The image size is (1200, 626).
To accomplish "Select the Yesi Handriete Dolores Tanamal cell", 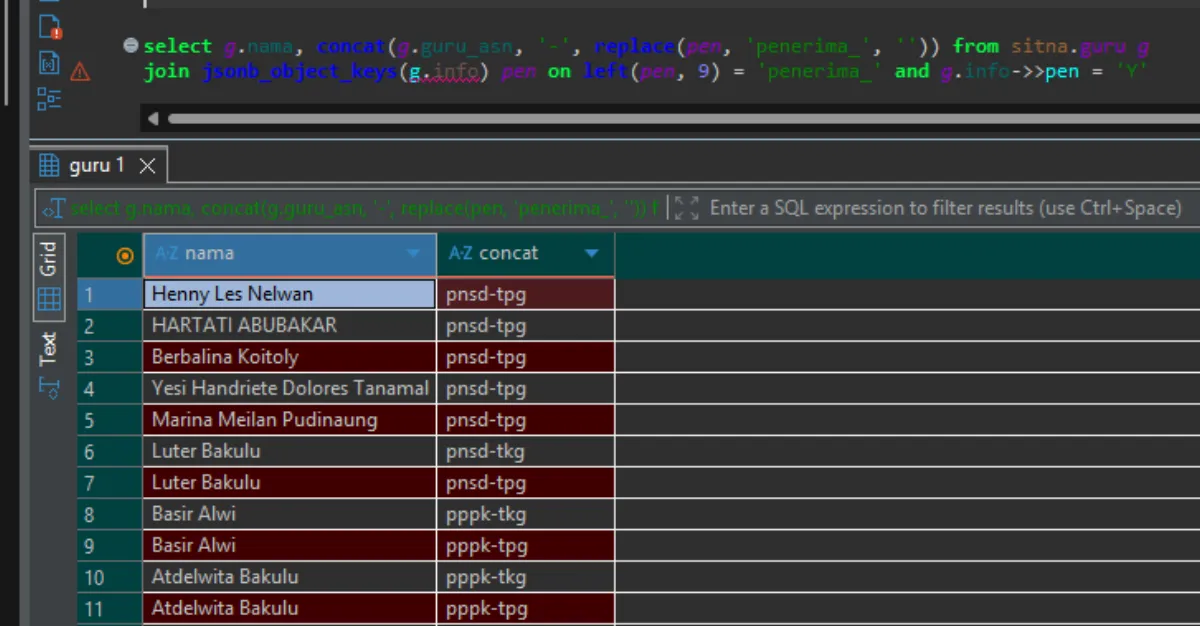I will (x=290, y=388).
